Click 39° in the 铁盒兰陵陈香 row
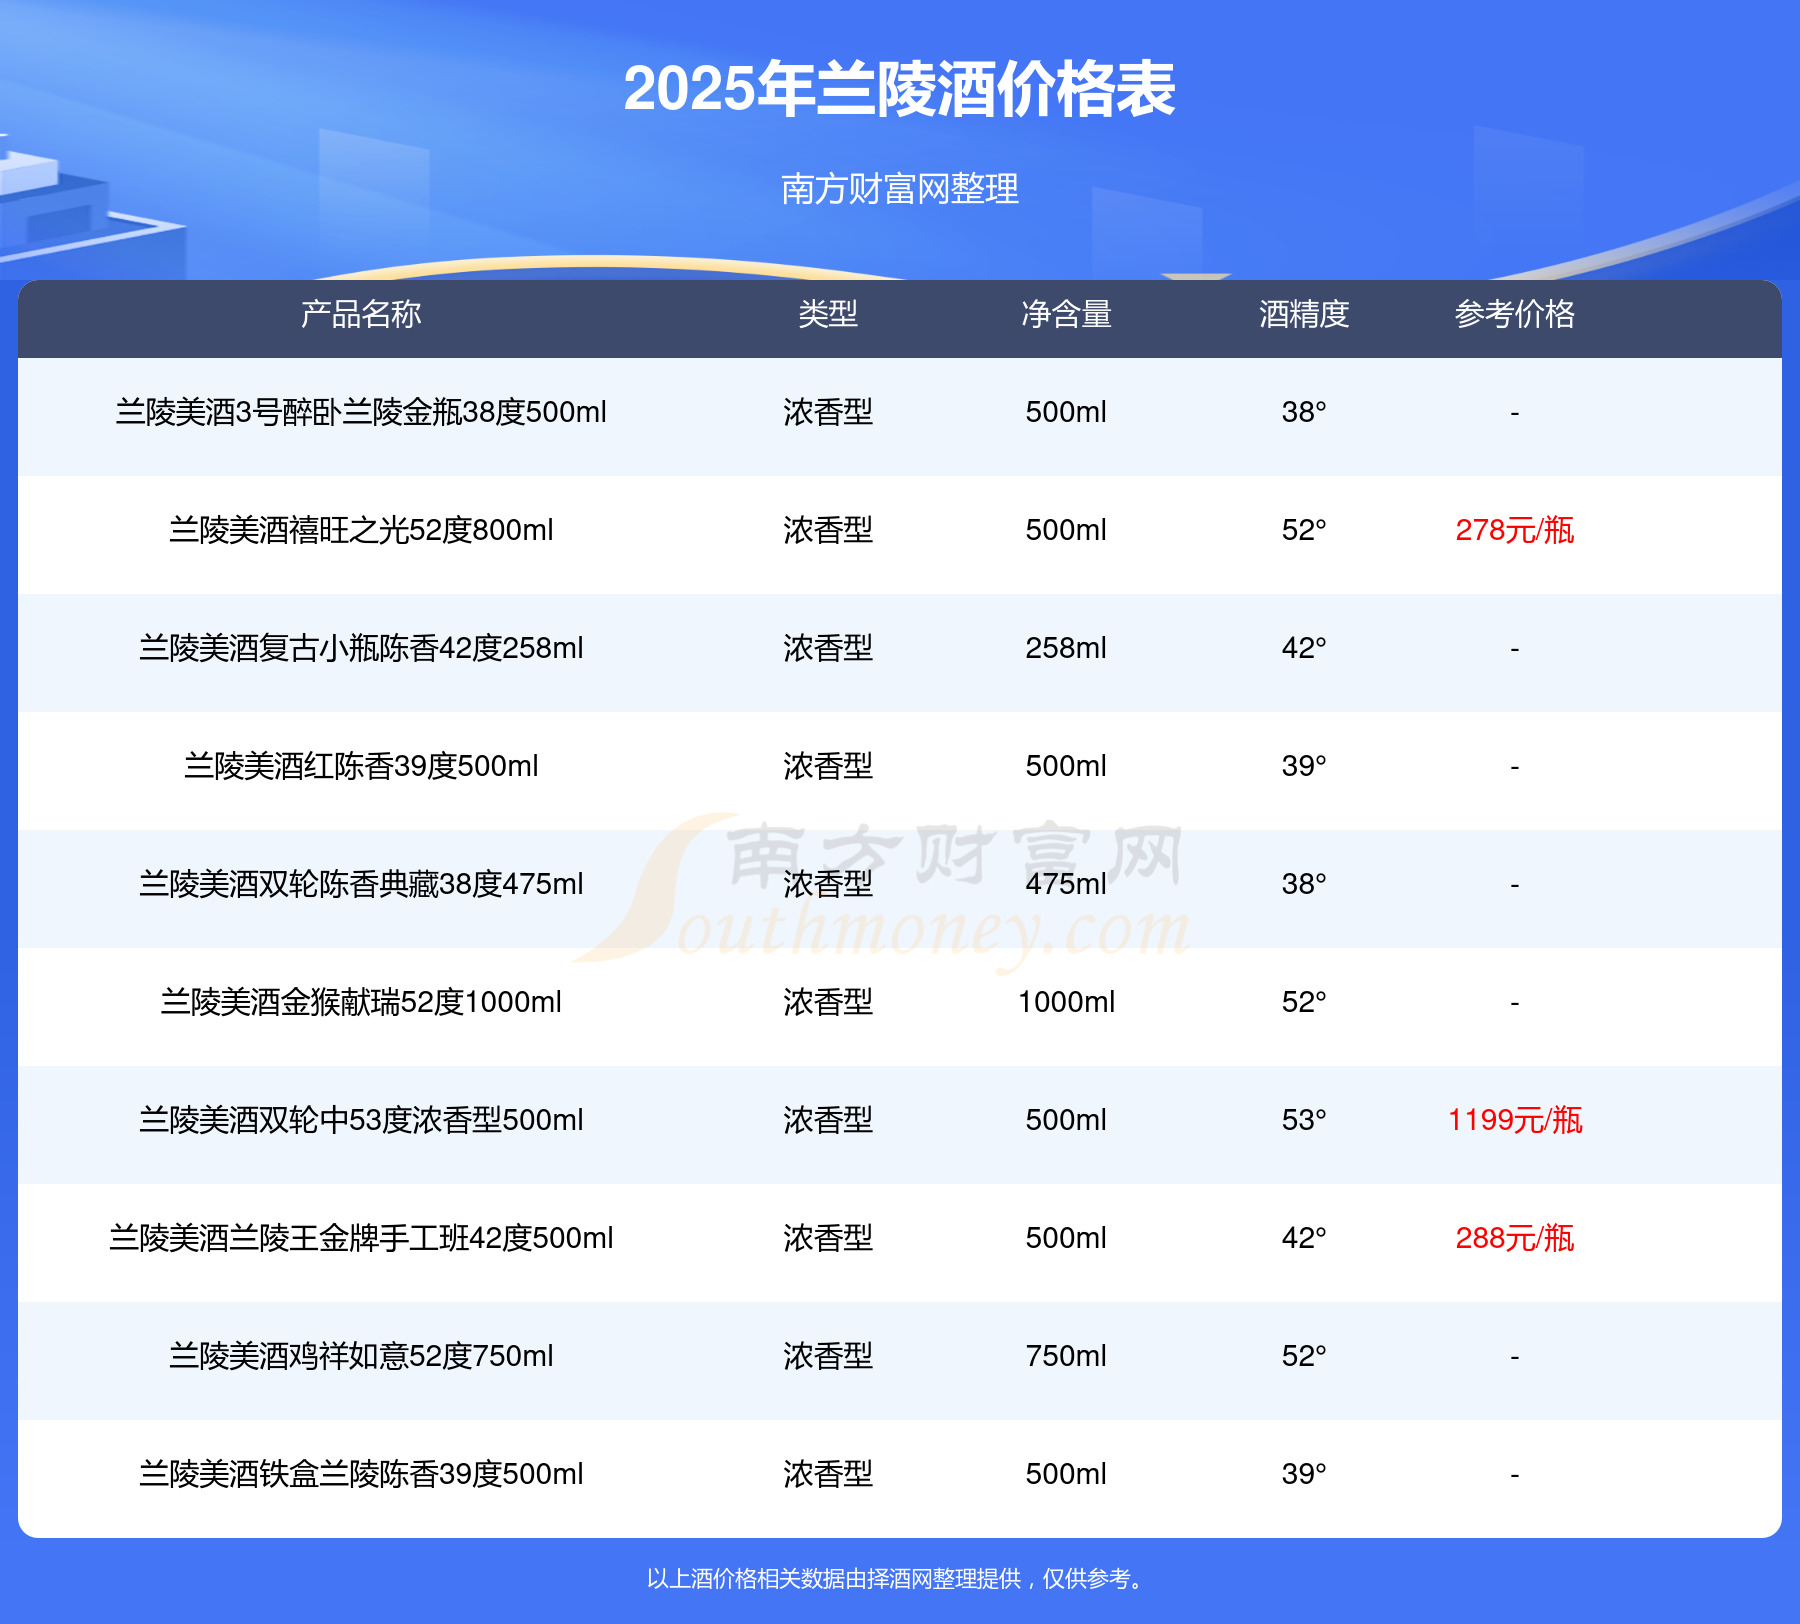The image size is (1800, 1624). click(x=1304, y=1474)
